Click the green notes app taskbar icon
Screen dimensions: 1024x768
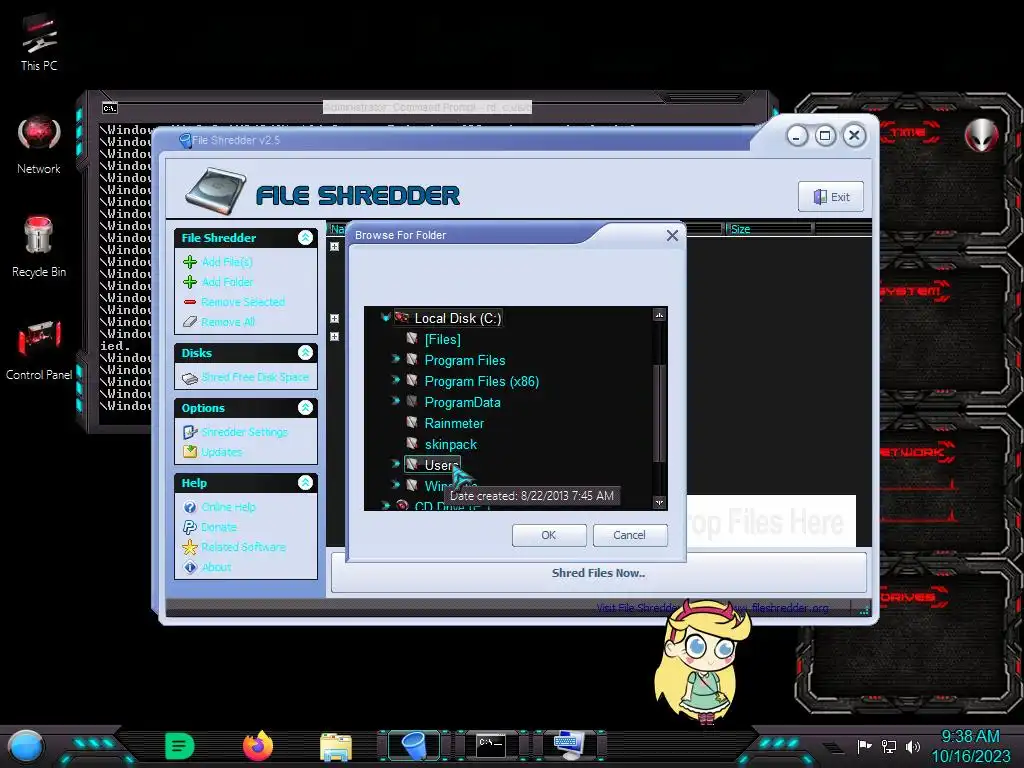[x=180, y=746]
